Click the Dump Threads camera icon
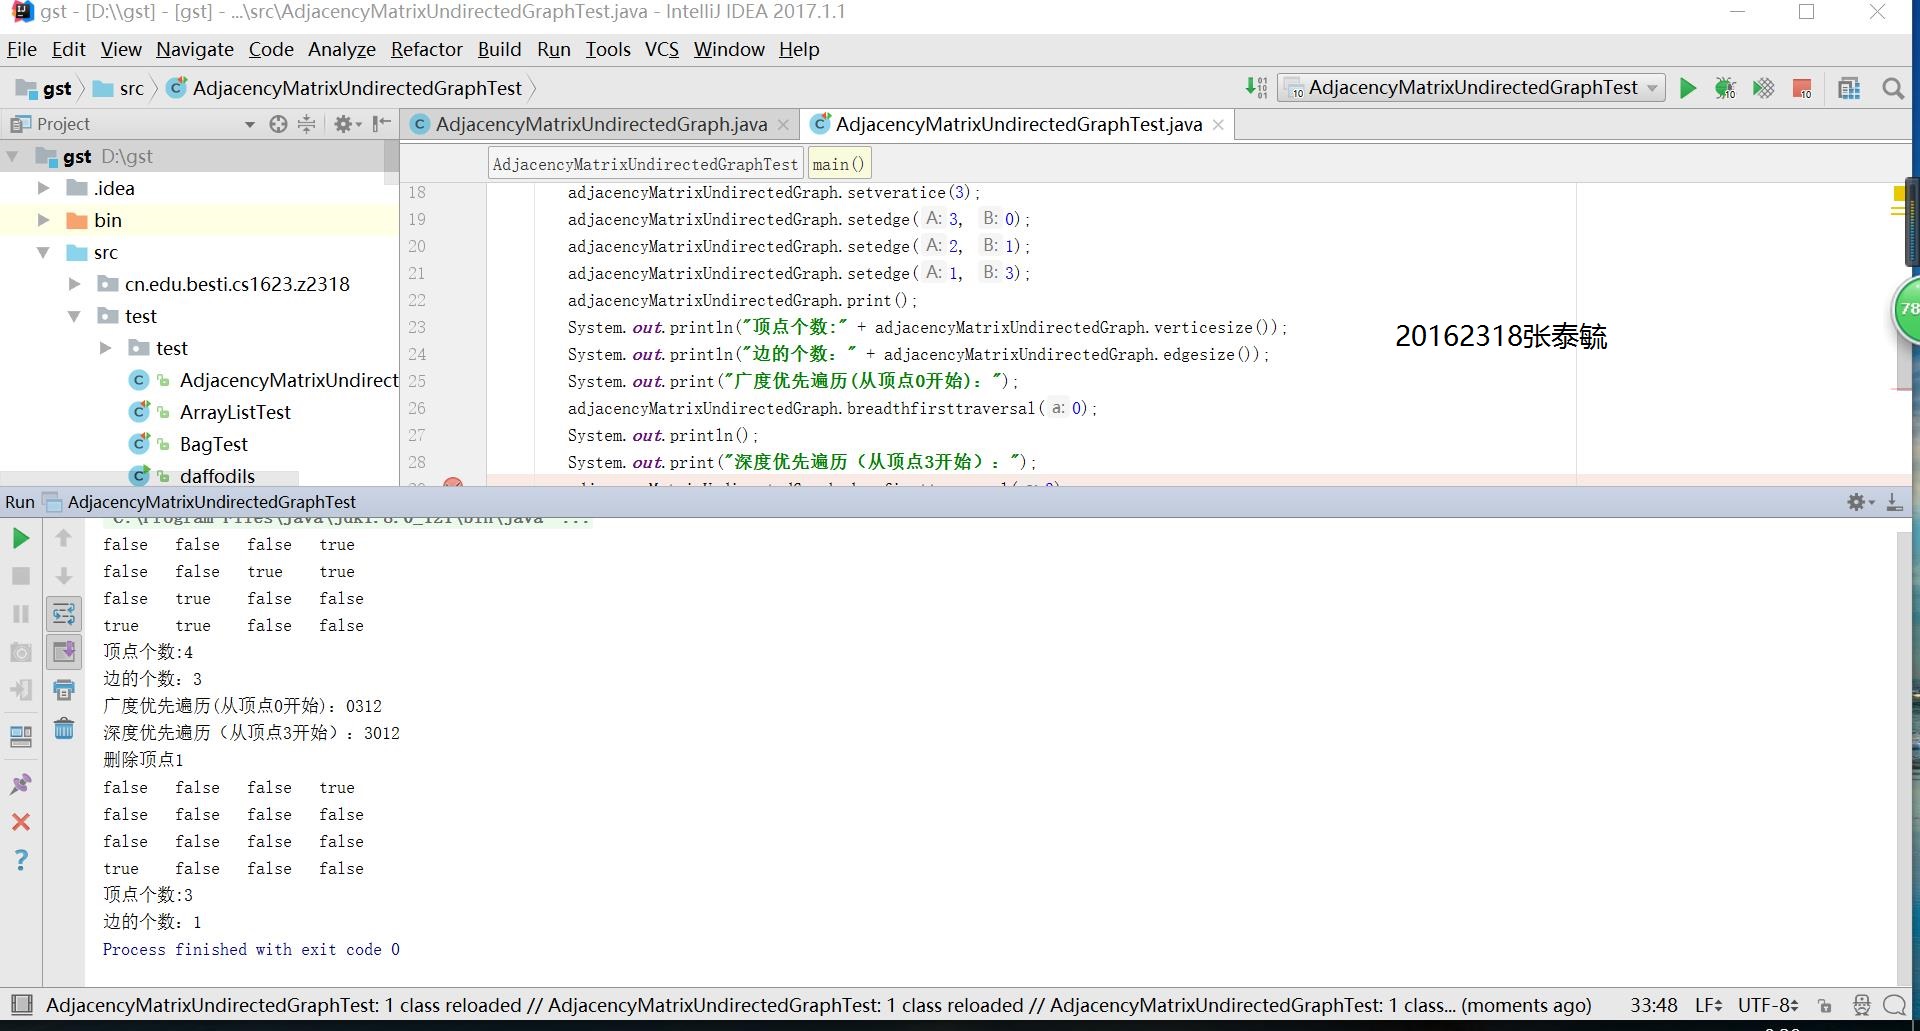Viewport: 1920px width, 1031px height. [20, 652]
